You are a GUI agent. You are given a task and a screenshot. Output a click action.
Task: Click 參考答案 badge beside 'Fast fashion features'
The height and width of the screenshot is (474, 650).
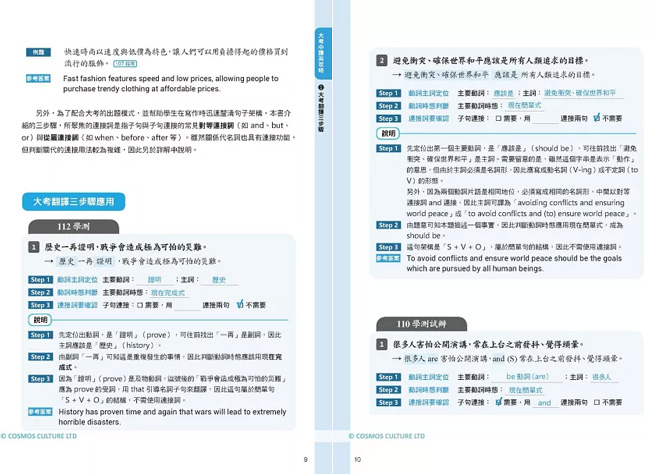[x=38, y=78]
